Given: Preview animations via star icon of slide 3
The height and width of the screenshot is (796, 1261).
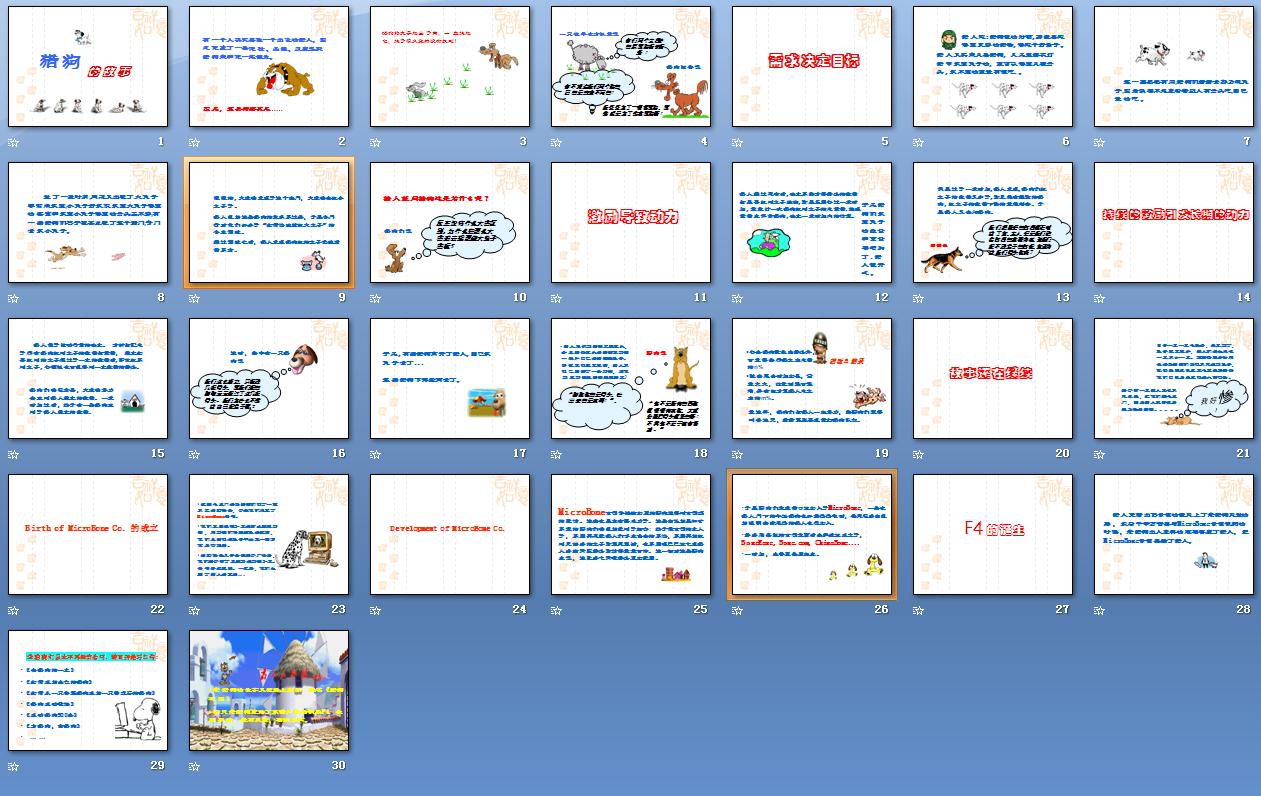Looking at the screenshot, I should point(375,143).
